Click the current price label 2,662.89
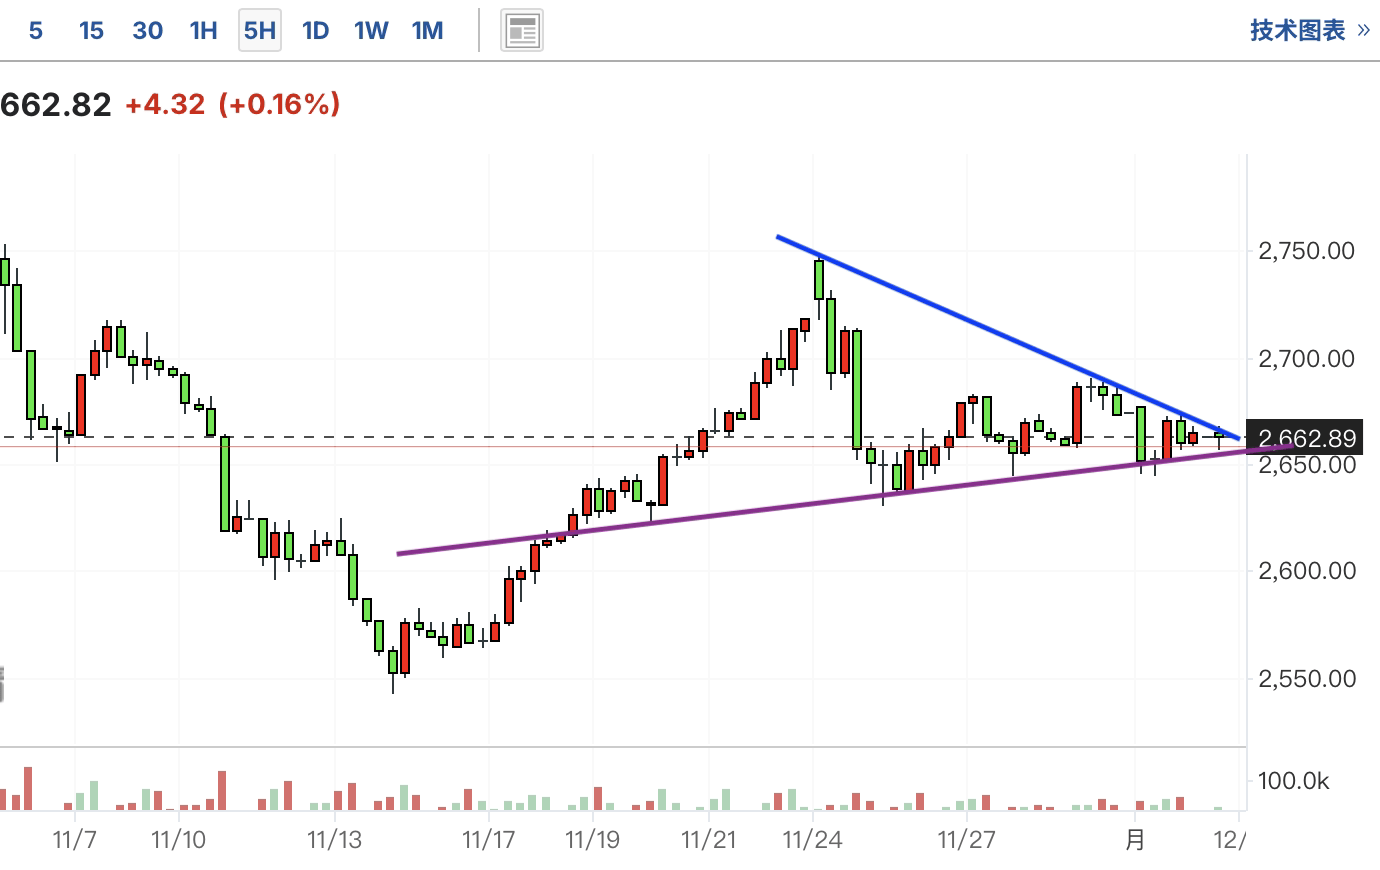Viewport: 1380px width, 870px height. click(x=1307, y=438)
